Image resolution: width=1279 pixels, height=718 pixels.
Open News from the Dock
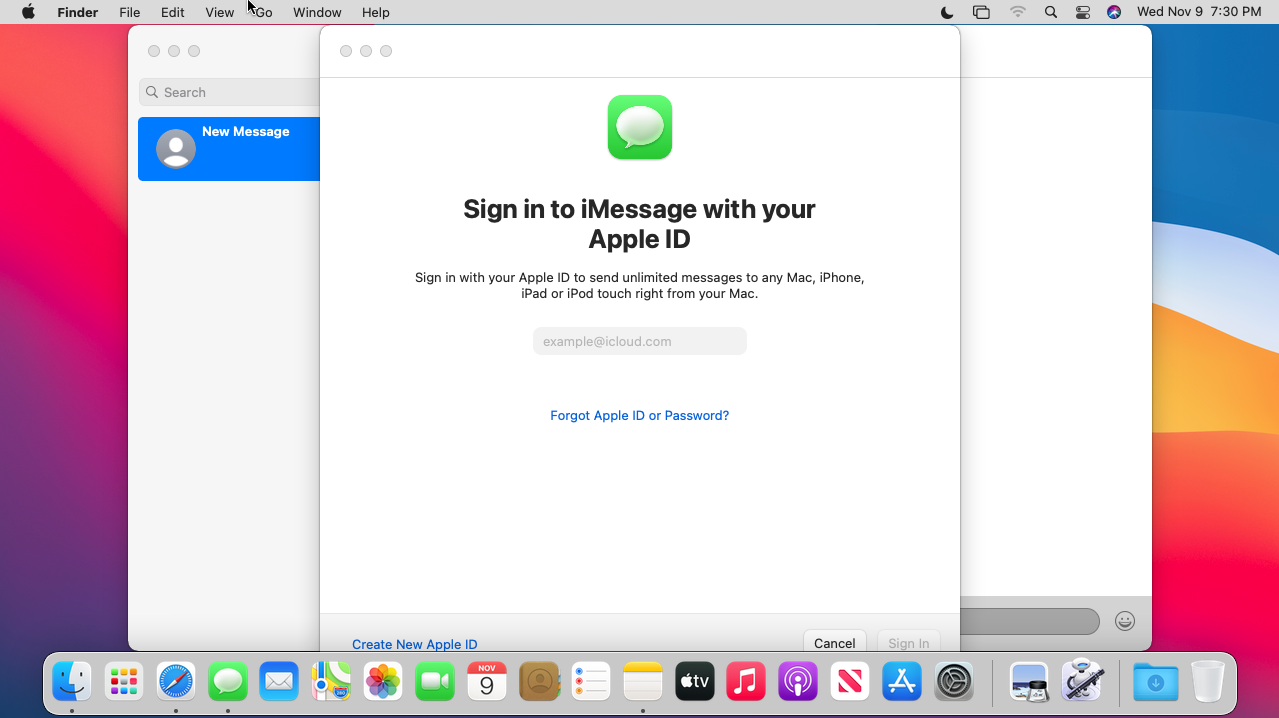pos(850,682)
